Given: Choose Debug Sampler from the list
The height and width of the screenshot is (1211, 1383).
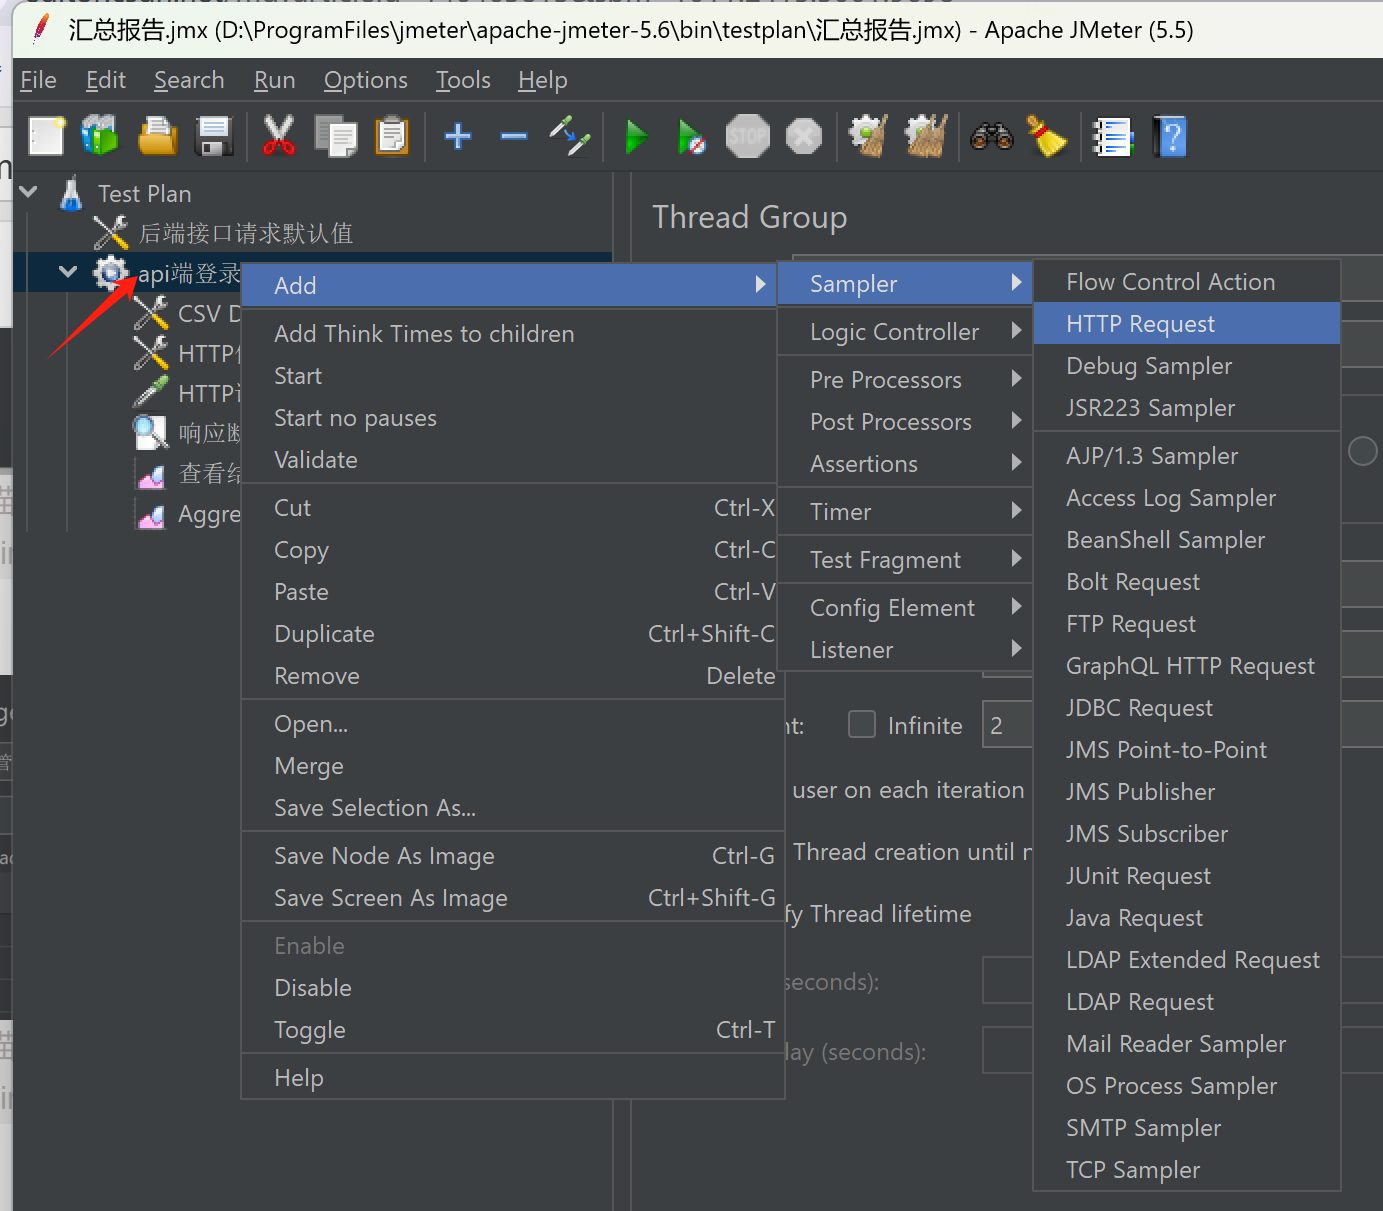Looking at the screenshot, I should coord(1187,366).
